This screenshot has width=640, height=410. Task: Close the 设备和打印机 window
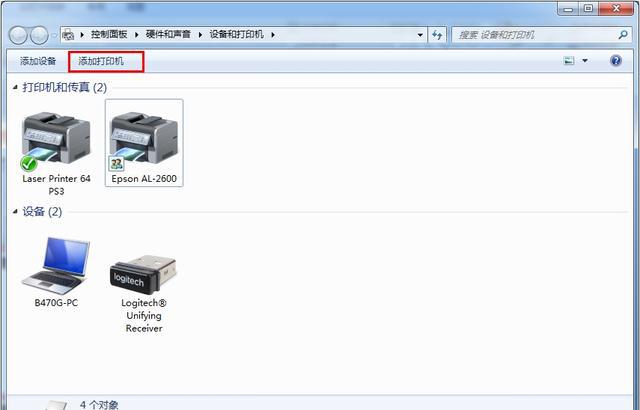(616, 9)
